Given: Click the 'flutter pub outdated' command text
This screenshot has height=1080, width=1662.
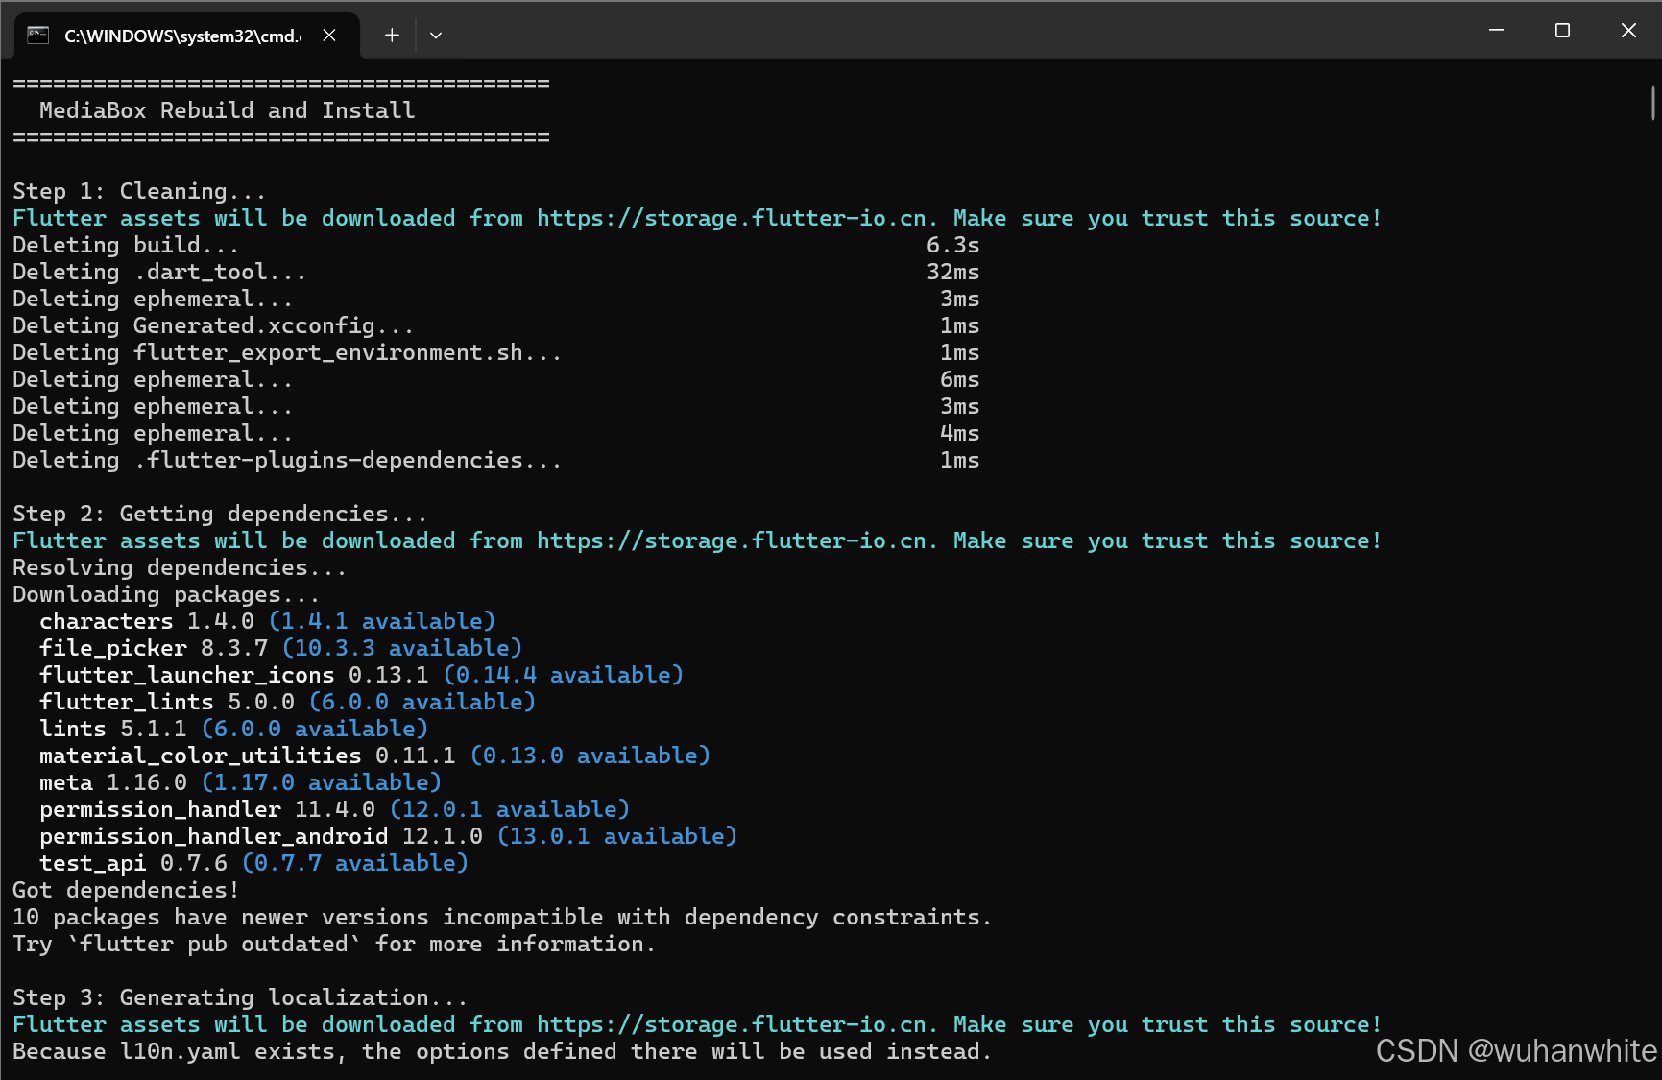Looking at the screenshot, I should point(213,944).
